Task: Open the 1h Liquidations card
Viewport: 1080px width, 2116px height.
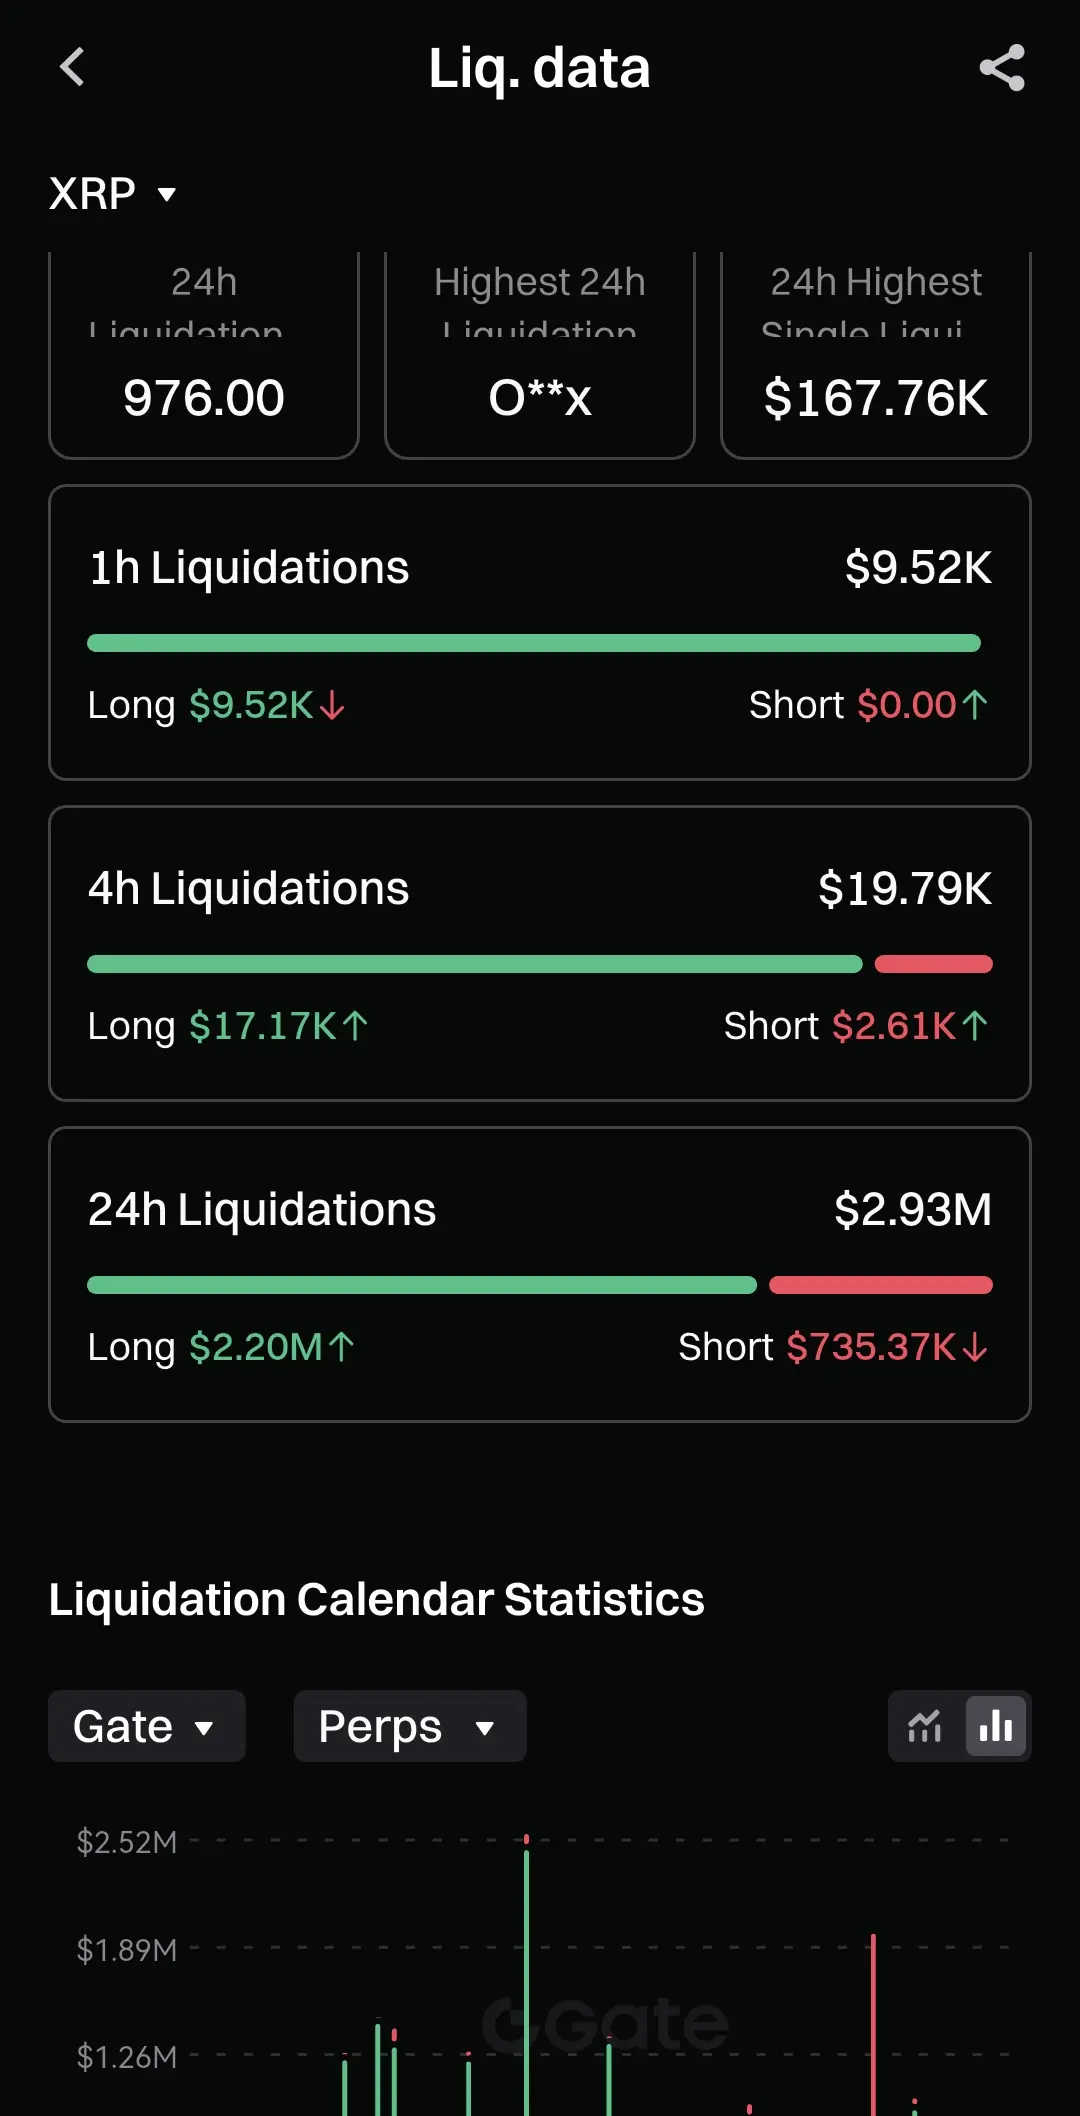Action: [540, 568]
